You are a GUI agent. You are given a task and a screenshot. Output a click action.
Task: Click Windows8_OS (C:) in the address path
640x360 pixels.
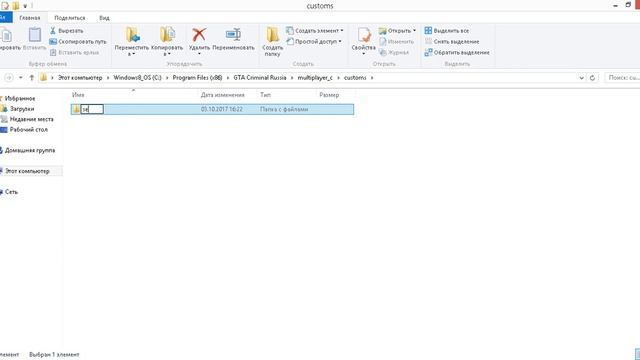click(x=137, y=78)
